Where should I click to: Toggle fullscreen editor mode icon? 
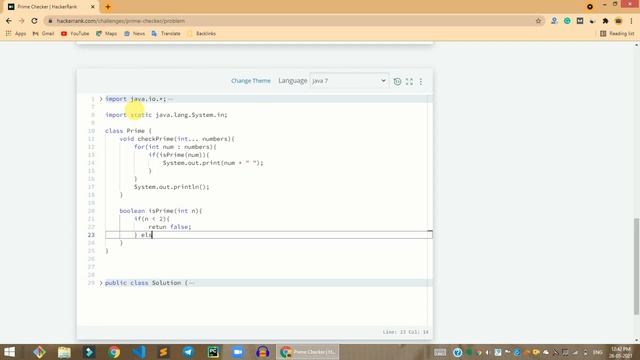409,81
